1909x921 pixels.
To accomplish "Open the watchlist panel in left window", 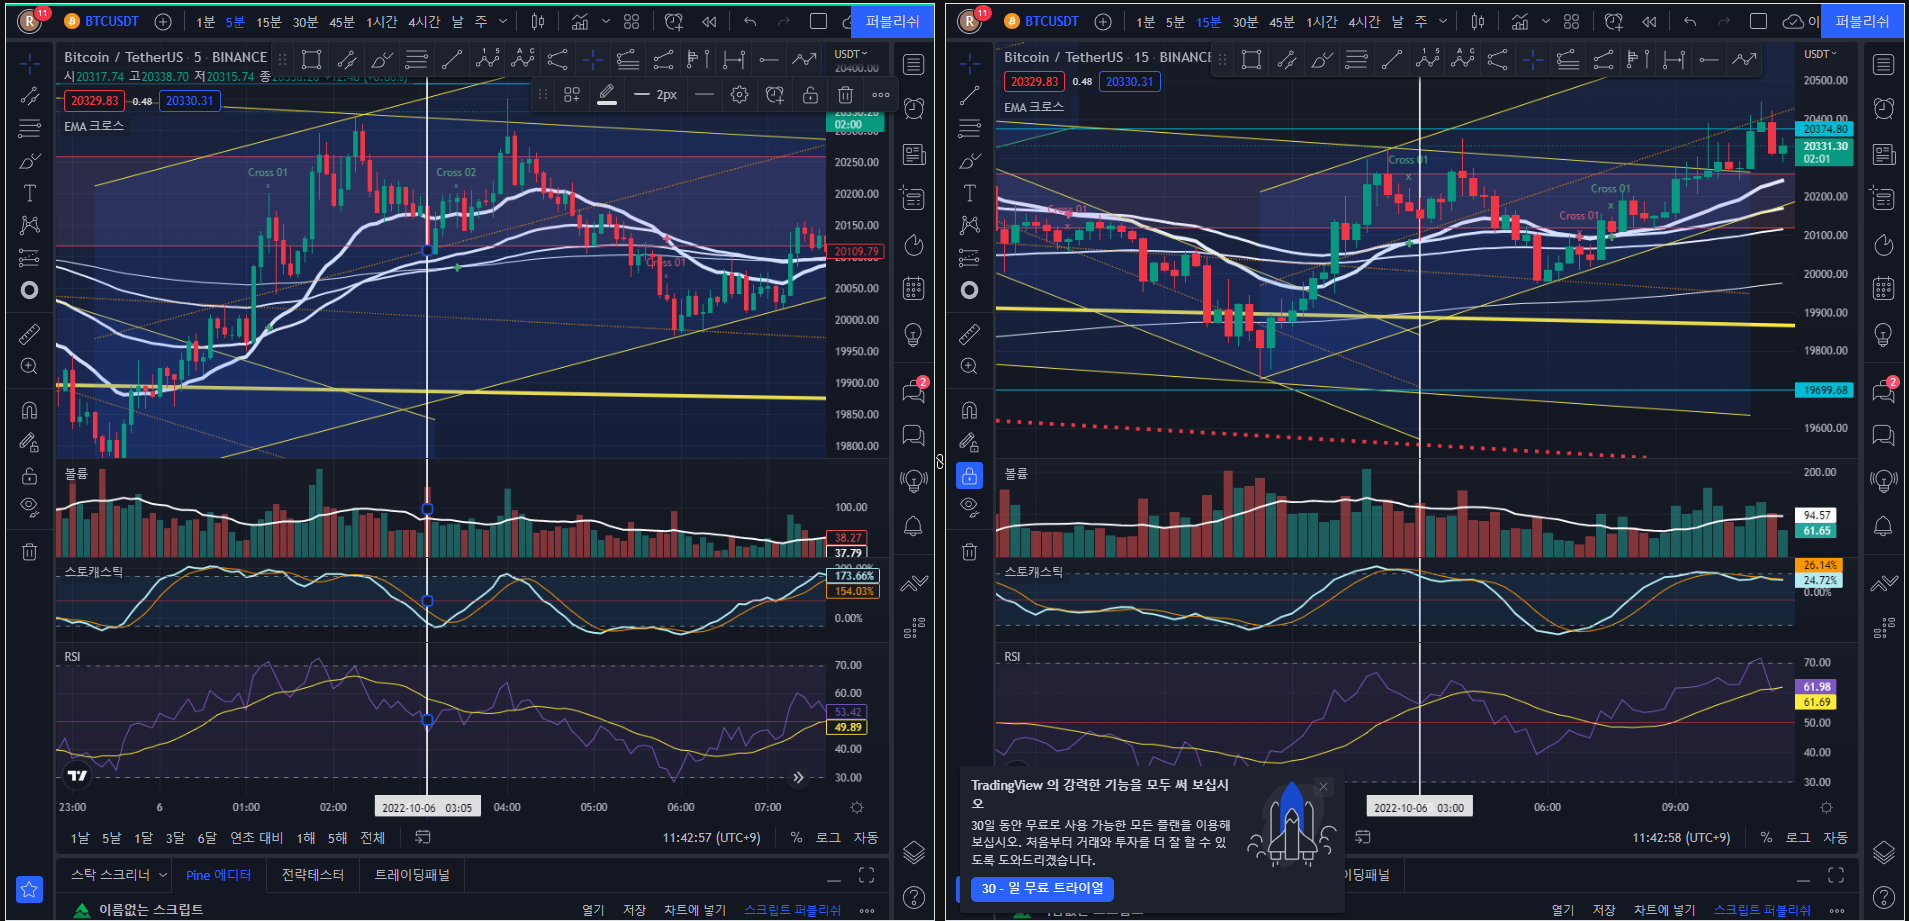I will (913, 65).
